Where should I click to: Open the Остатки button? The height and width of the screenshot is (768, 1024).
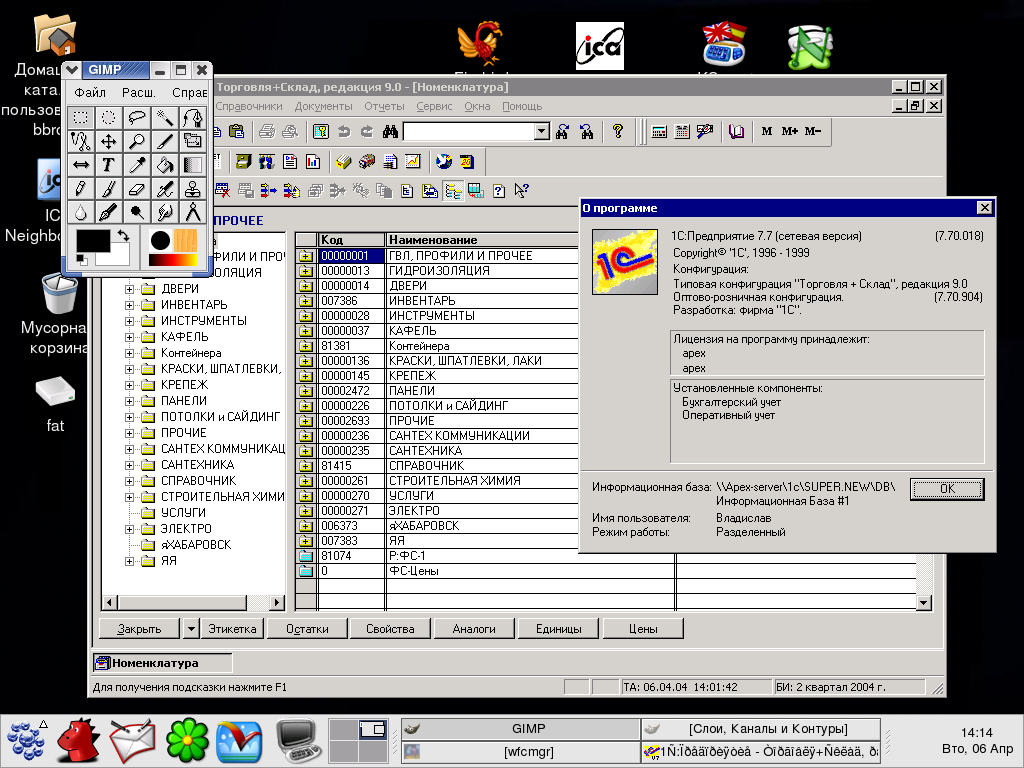(307, 629)
